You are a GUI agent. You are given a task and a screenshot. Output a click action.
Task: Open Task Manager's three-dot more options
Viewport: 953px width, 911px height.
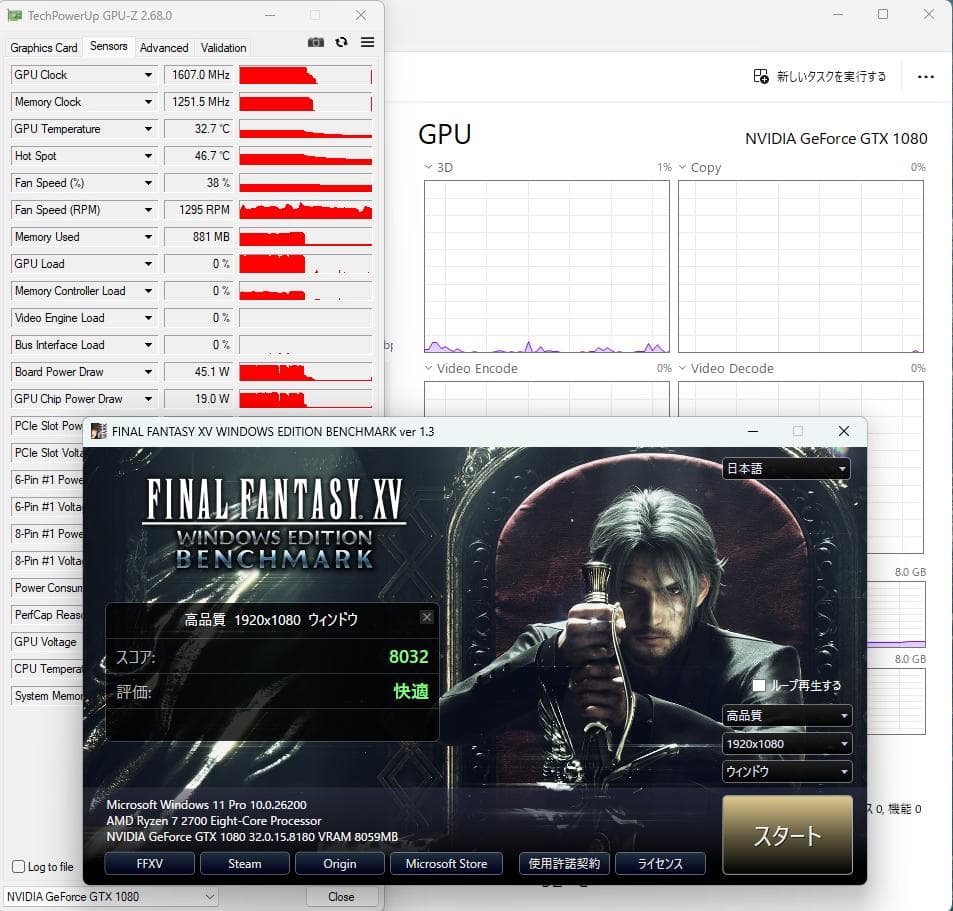point(926,77)
